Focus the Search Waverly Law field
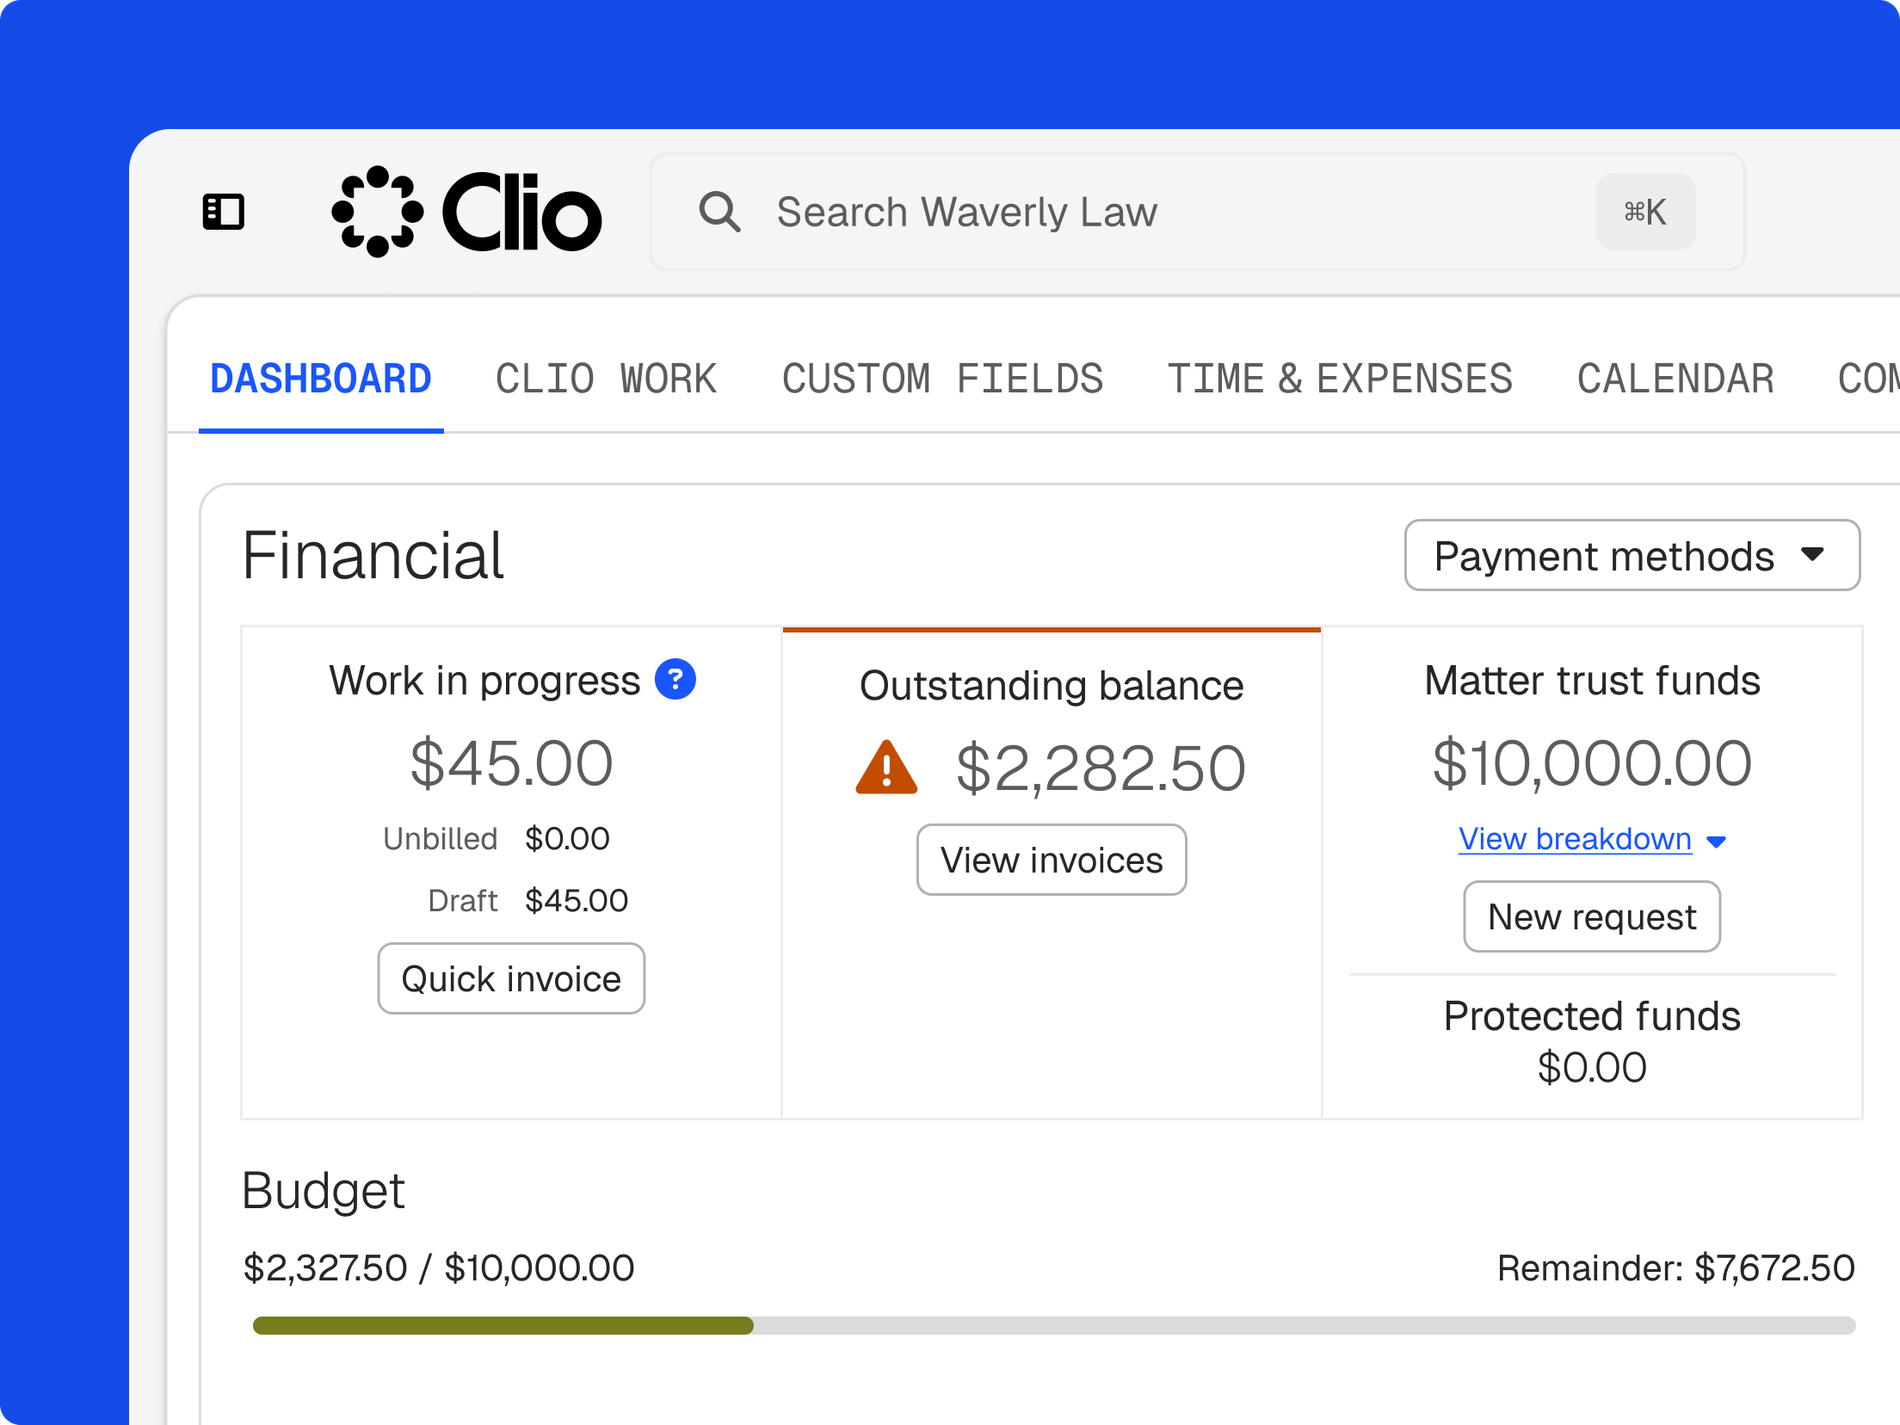Screen dimensions: 1900x1425 [1198, 212]
